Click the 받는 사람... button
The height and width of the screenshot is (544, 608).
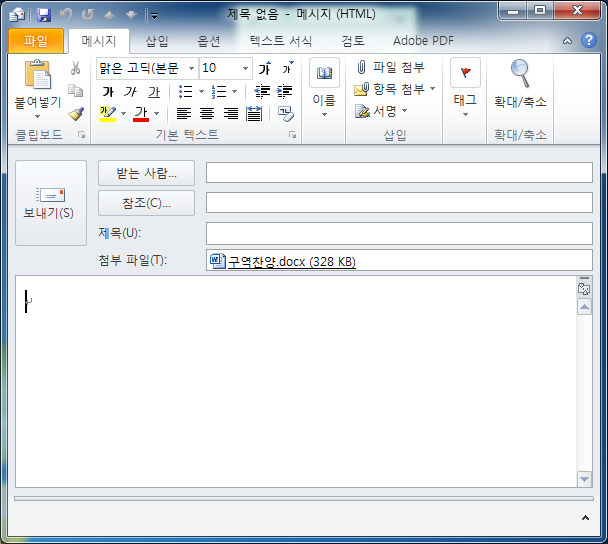point(146,173)
